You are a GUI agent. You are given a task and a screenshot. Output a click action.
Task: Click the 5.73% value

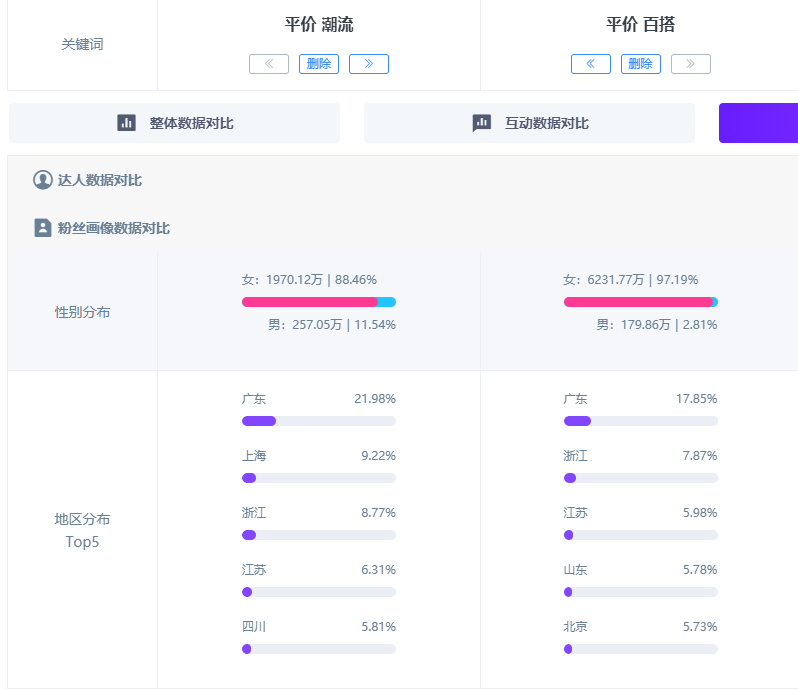click(x=700, y=627)
